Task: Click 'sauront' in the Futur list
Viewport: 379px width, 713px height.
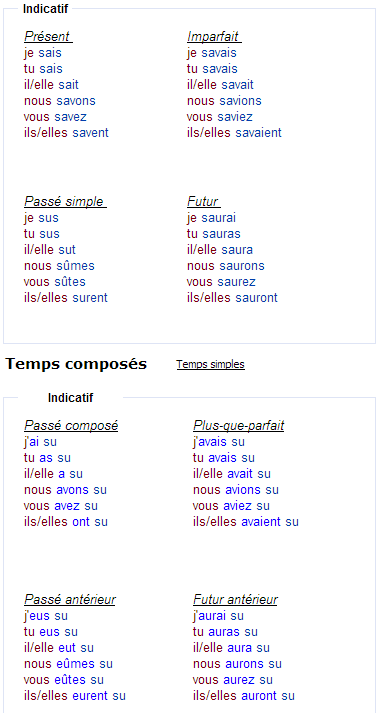Action: 256,298
